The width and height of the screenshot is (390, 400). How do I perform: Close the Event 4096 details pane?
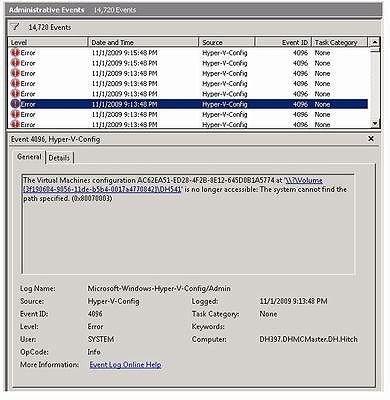pyautogui.click(x=371, y=139)
